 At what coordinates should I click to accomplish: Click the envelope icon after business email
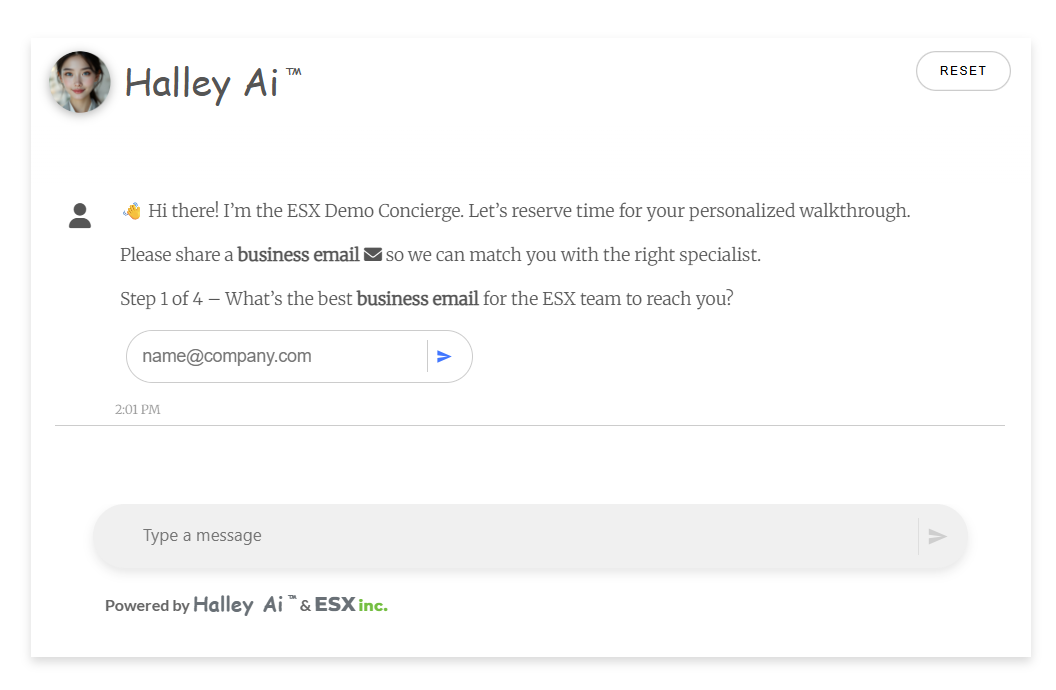[x=373, y=255]
